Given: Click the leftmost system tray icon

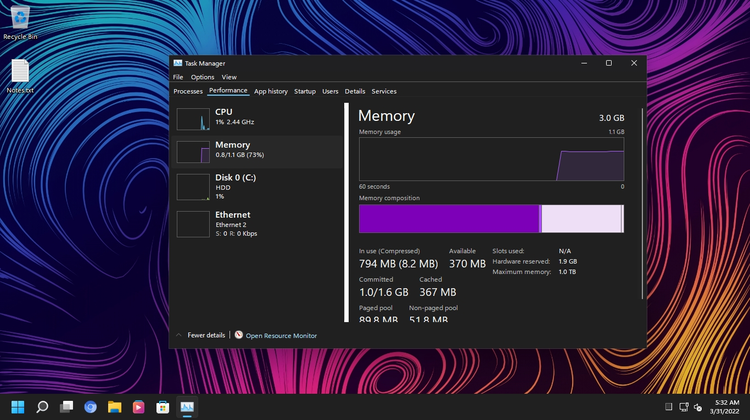Looking at the screenshot, I should pos(669,407).
